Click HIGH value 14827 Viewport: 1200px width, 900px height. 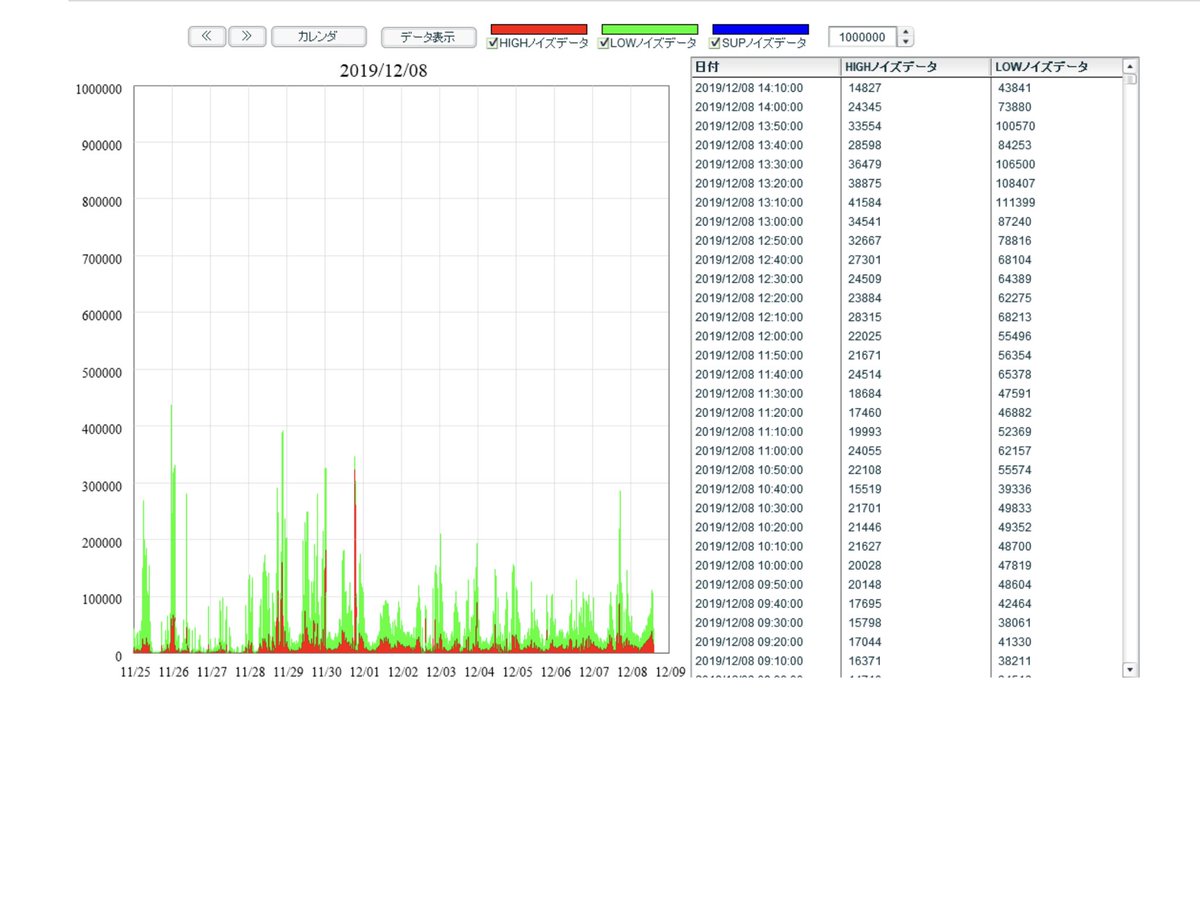[x=864, y=88]
